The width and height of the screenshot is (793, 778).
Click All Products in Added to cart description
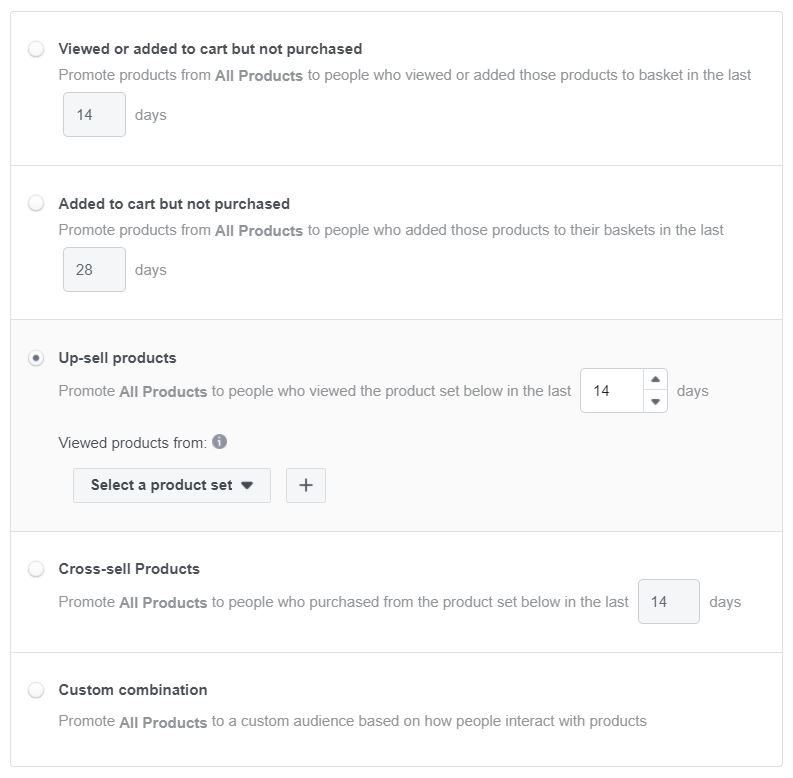(x=259, y=230)
